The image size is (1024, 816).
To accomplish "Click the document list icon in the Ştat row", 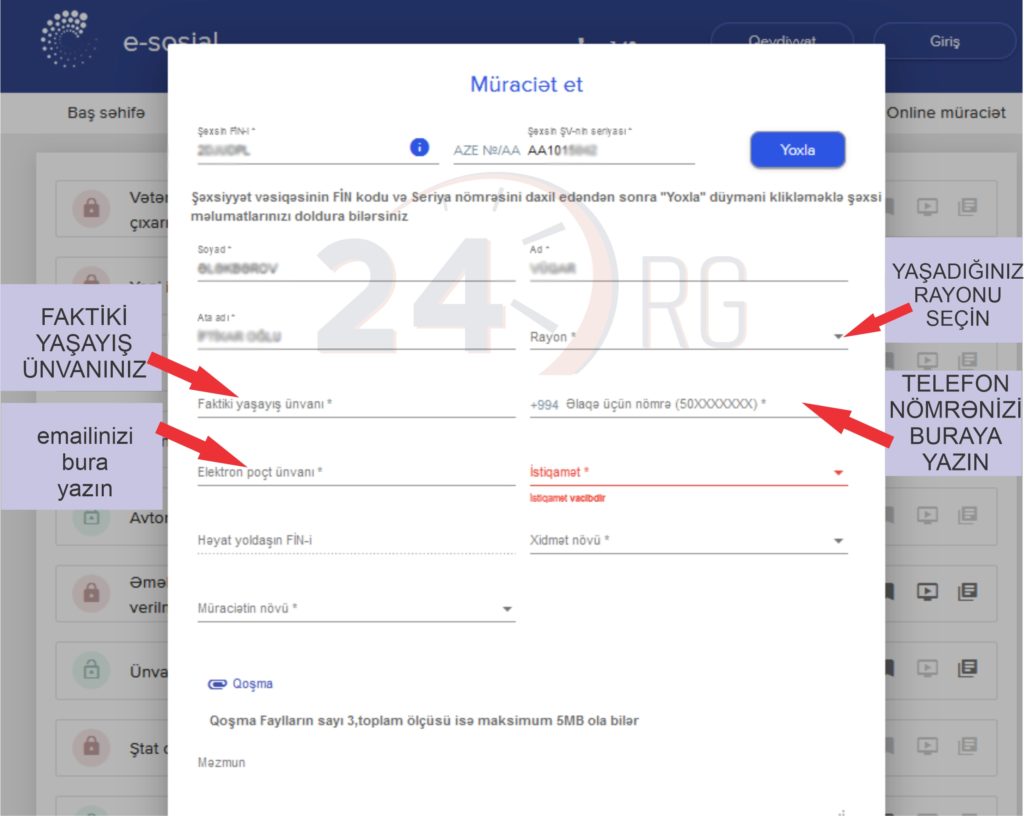I will [966, 745].
